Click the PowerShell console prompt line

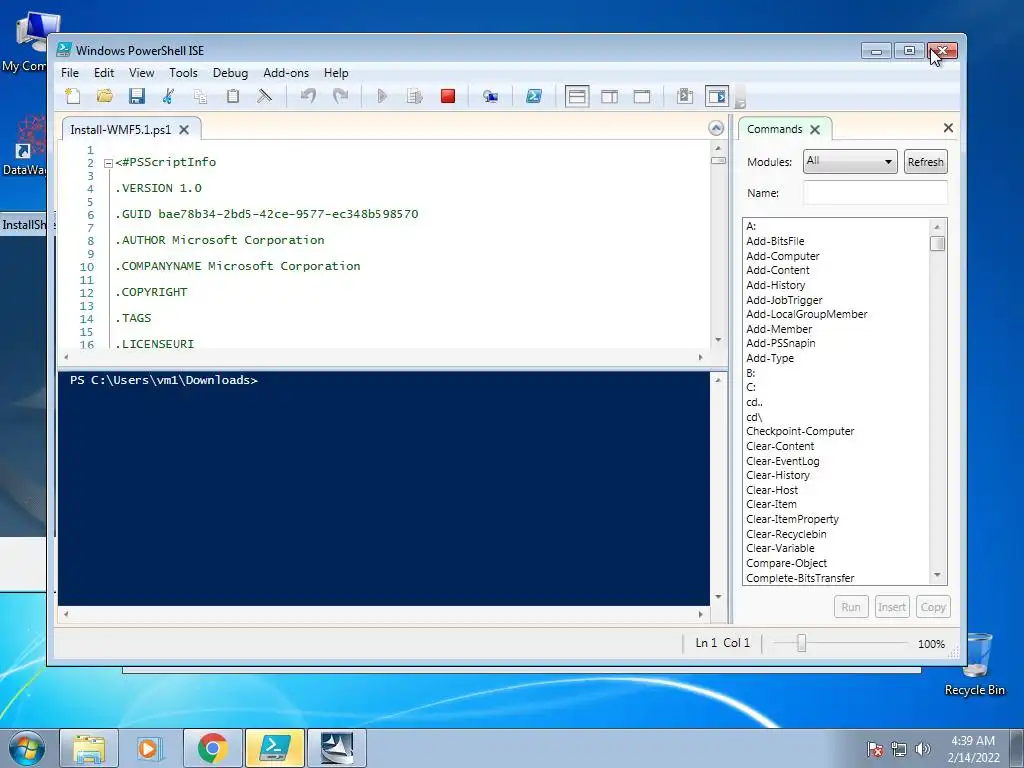click(164, 380)
